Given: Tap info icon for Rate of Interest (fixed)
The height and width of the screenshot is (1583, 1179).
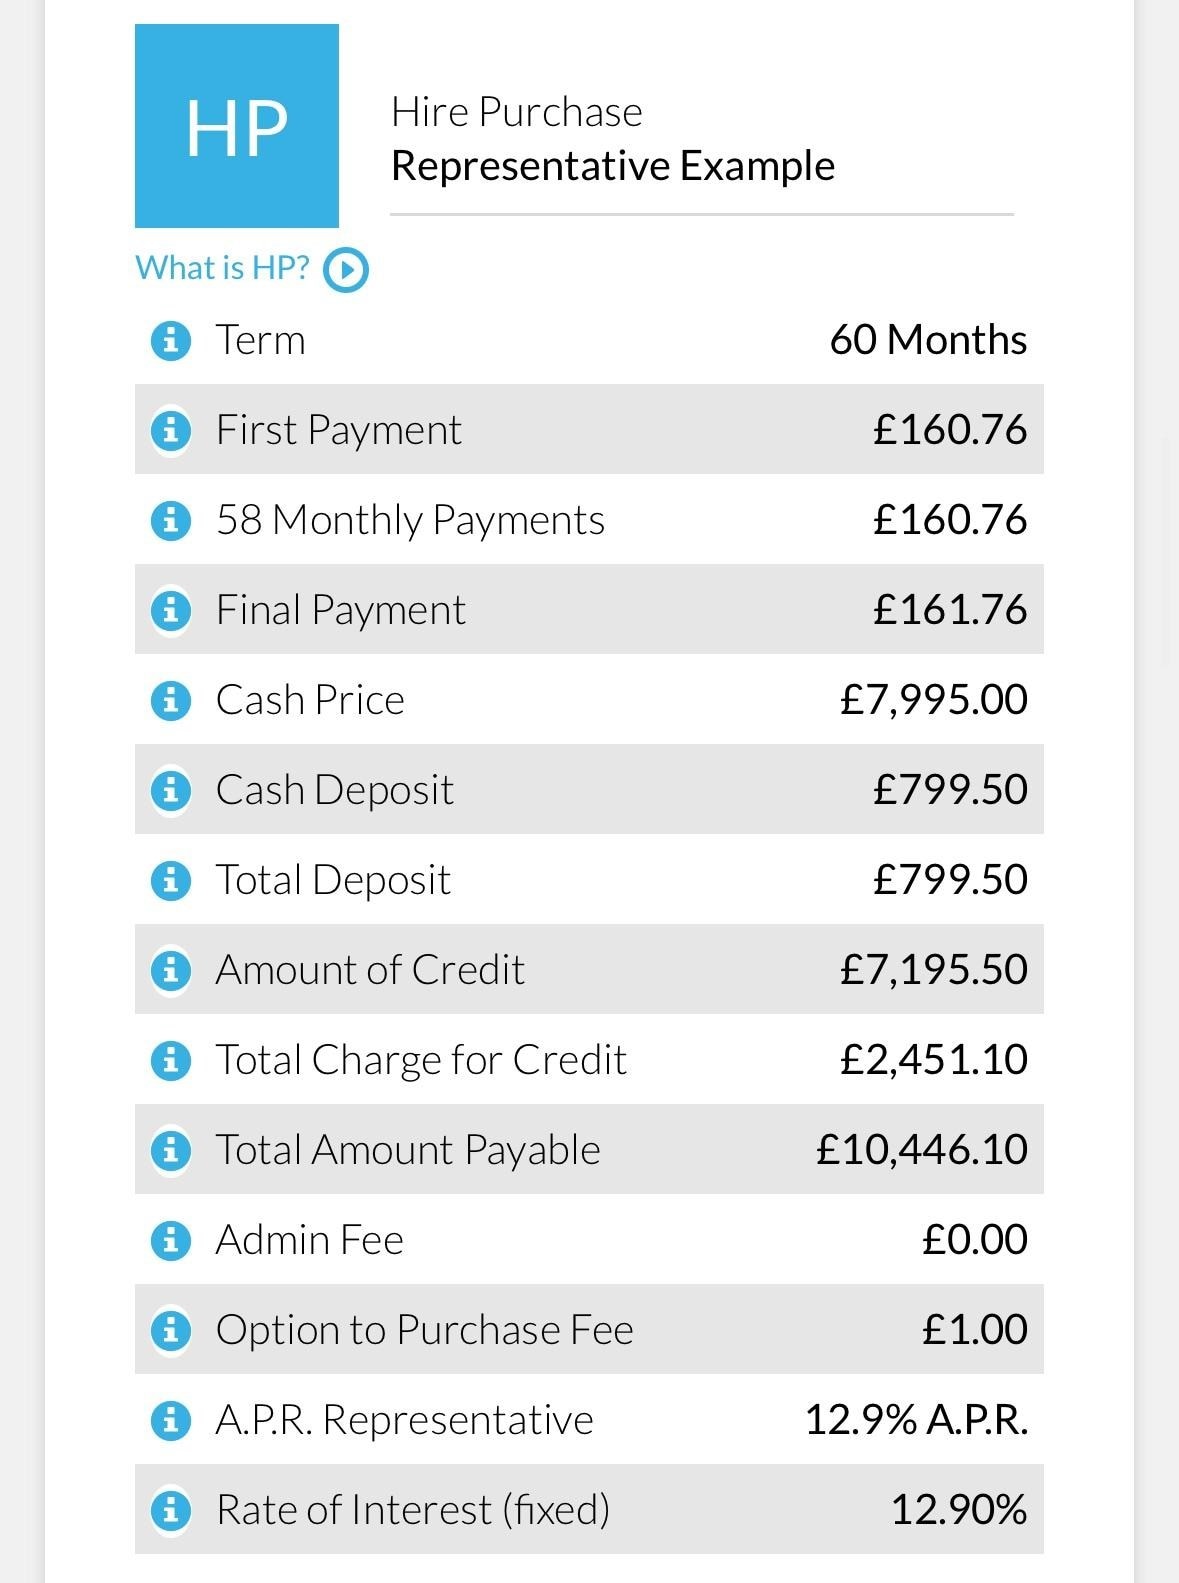Looking at the screenshot, I should tap(170, 1511).
